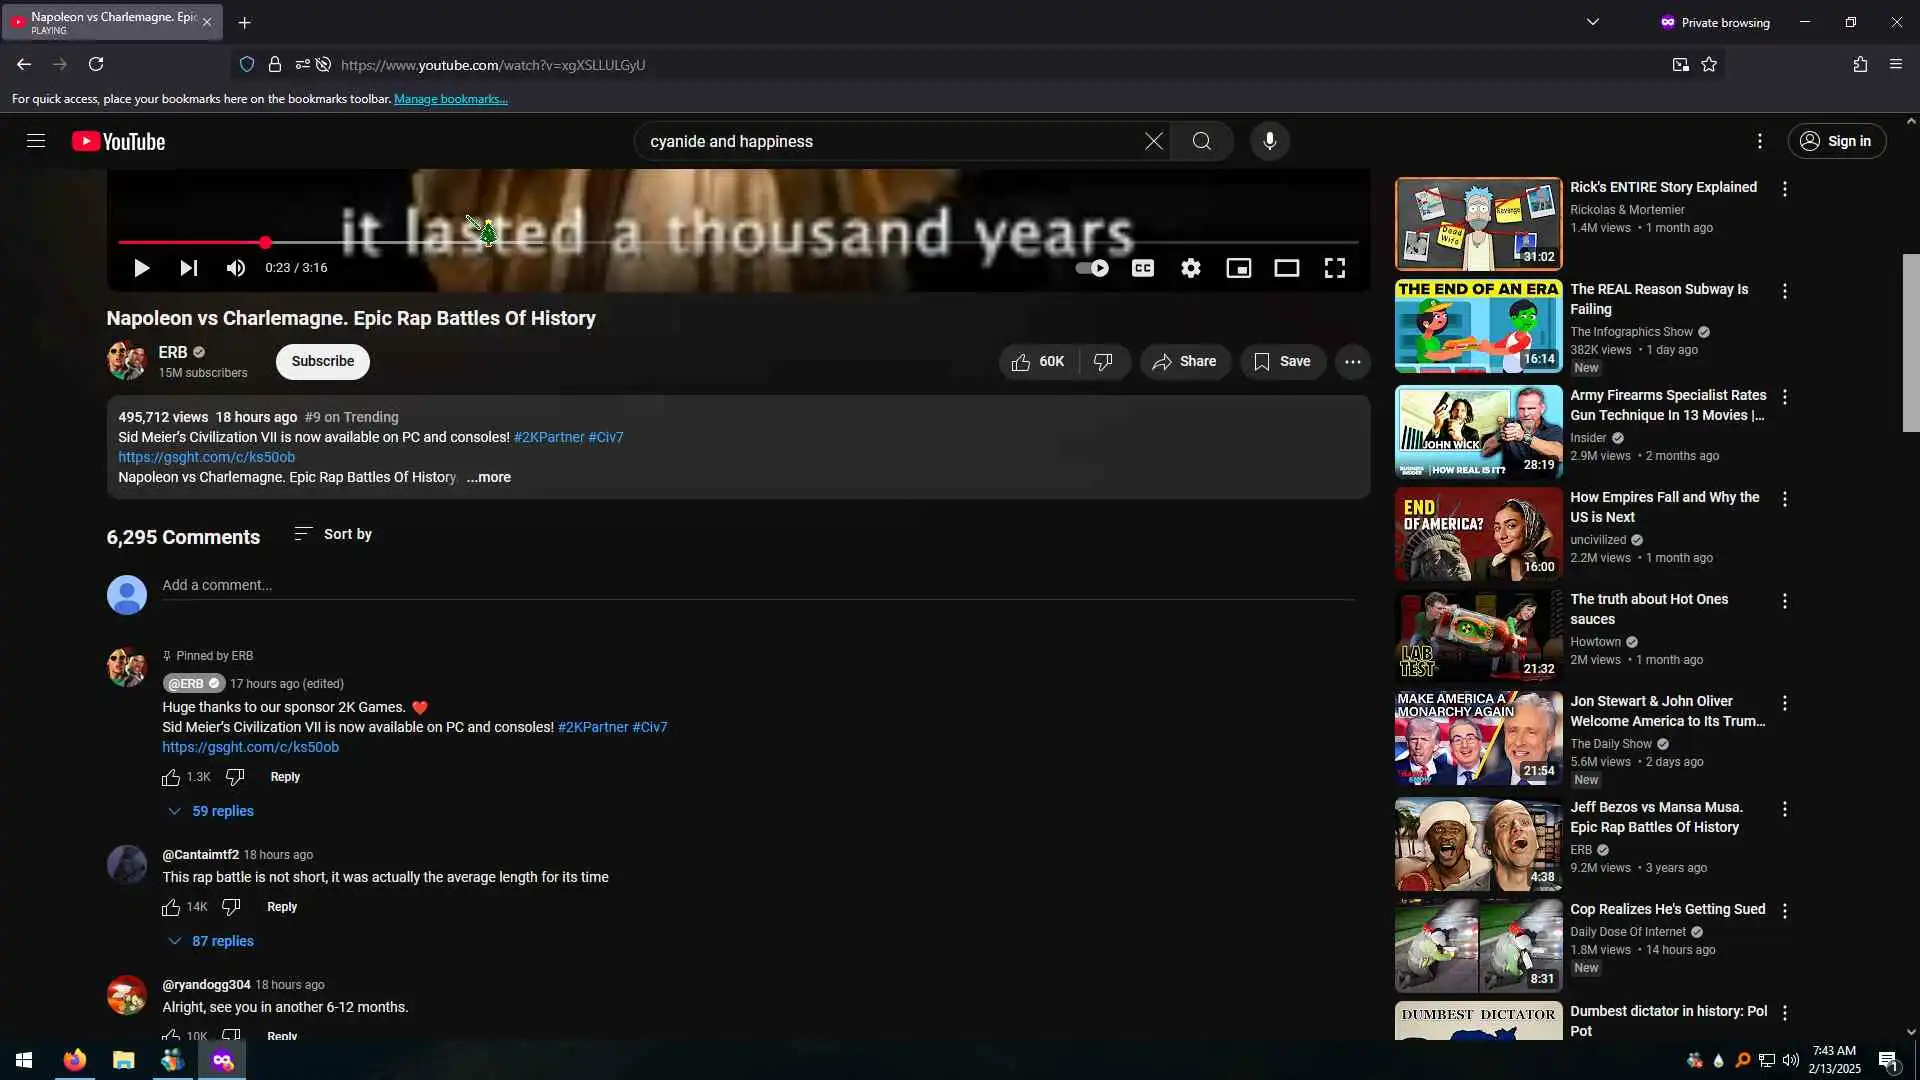This screenshot has width=1920, height=1080.
Task: Open the Sort by comments dropdown
Action: (x=333, y=534)
